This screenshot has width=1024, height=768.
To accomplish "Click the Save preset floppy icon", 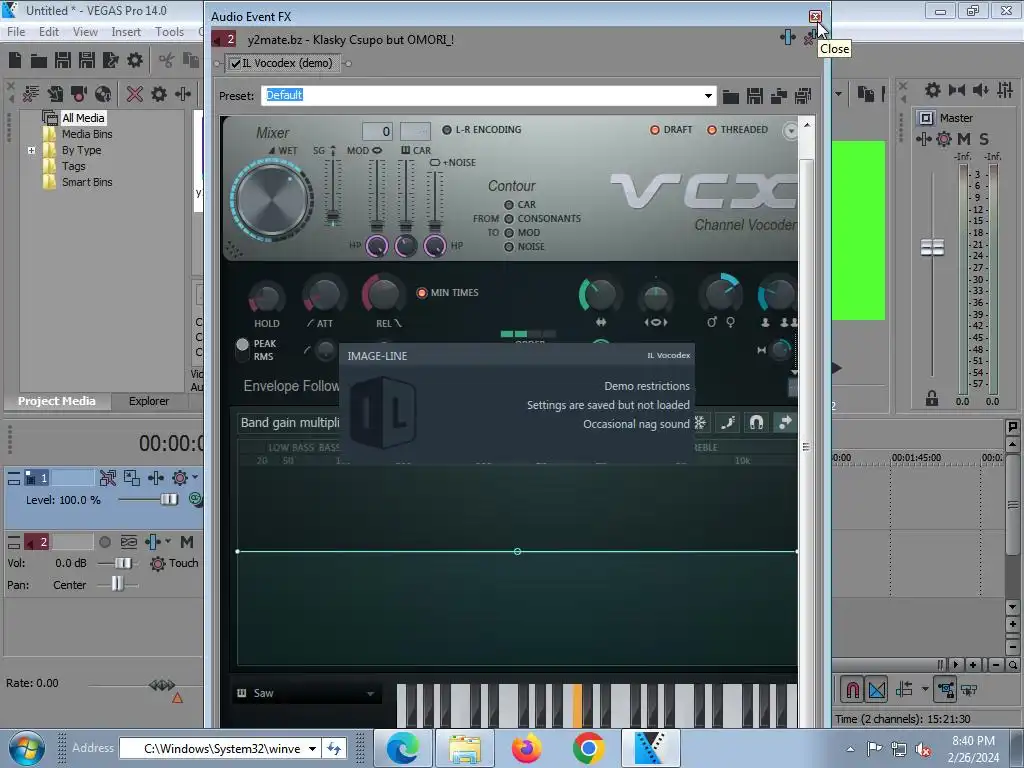I will pos(755,97).
